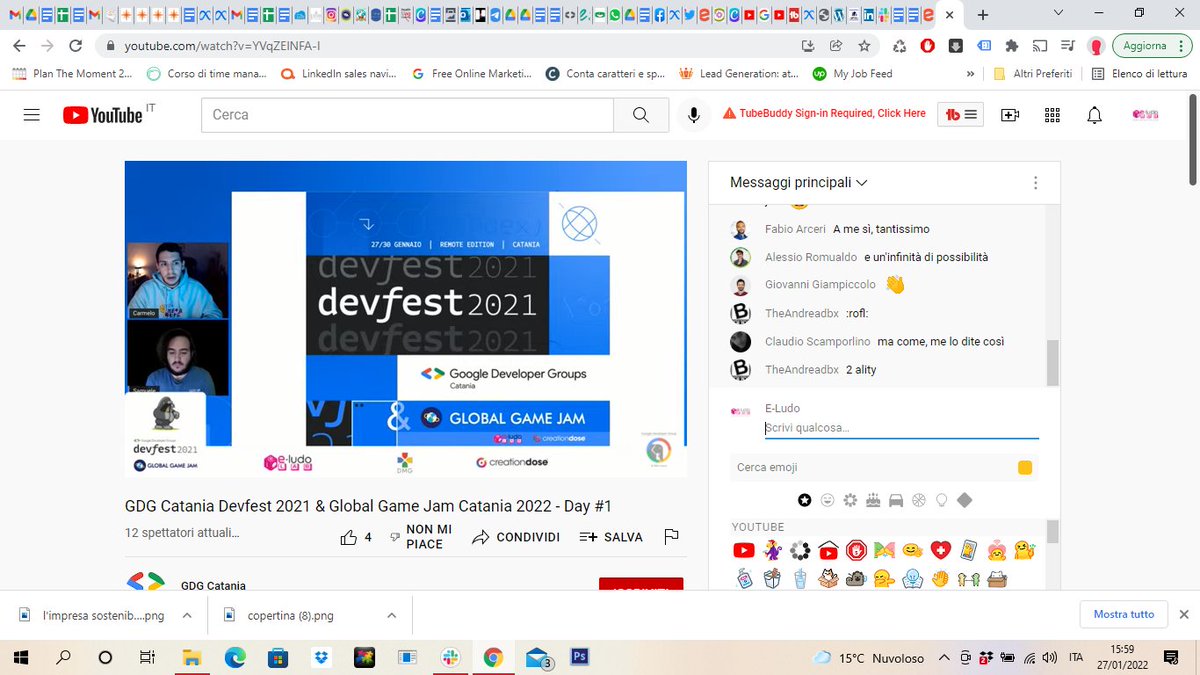Open Altri Preferiti bookmarks folder

1033,74
